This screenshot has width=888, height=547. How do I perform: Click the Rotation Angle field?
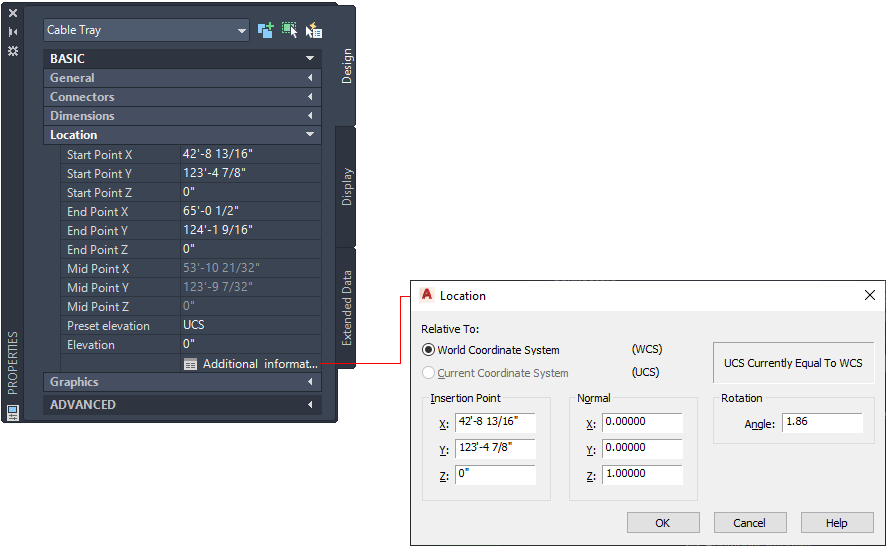click(822, 422)
